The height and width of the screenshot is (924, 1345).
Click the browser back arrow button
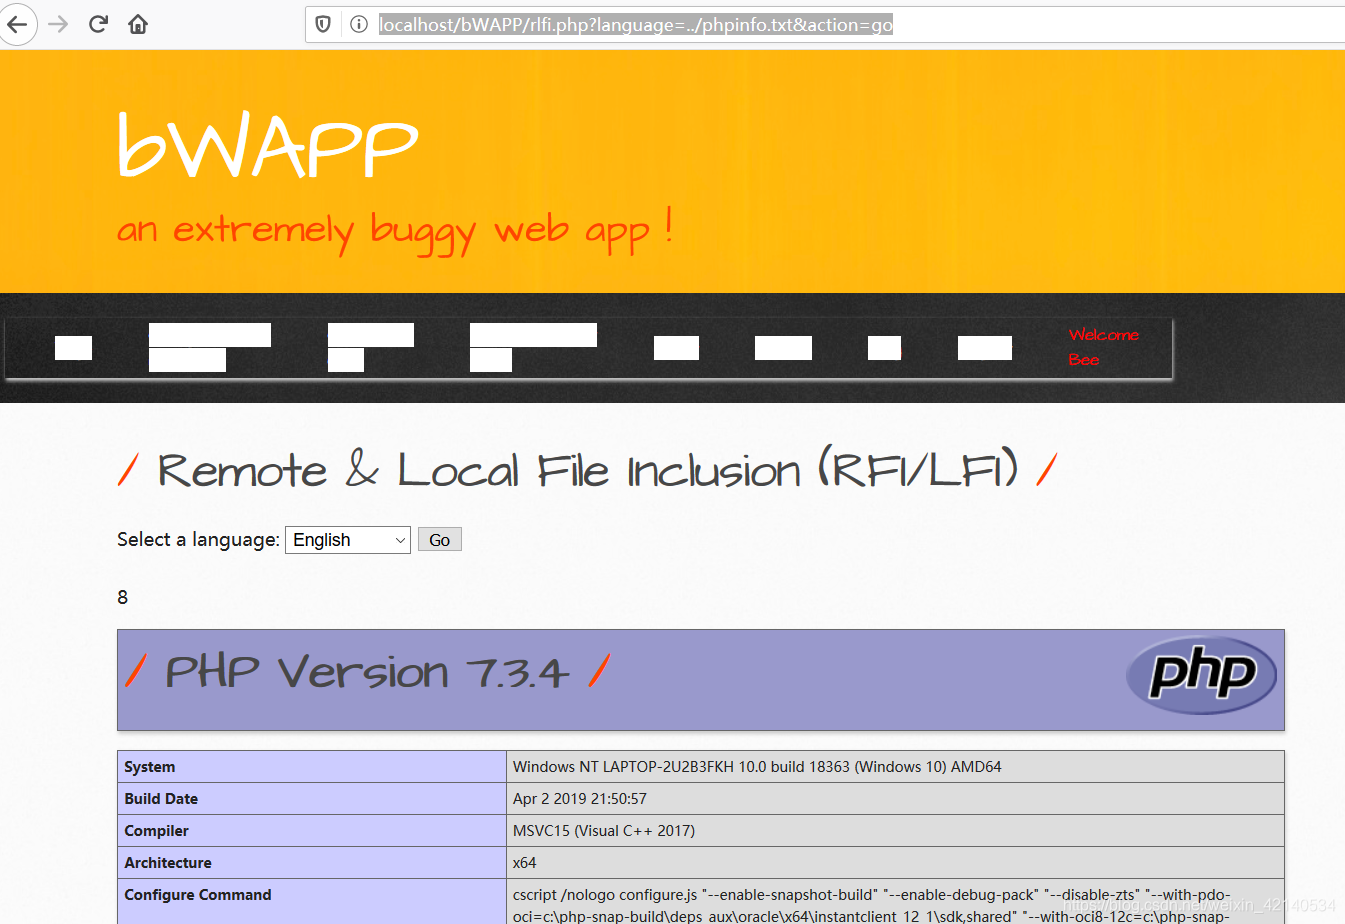click(17, 24)
